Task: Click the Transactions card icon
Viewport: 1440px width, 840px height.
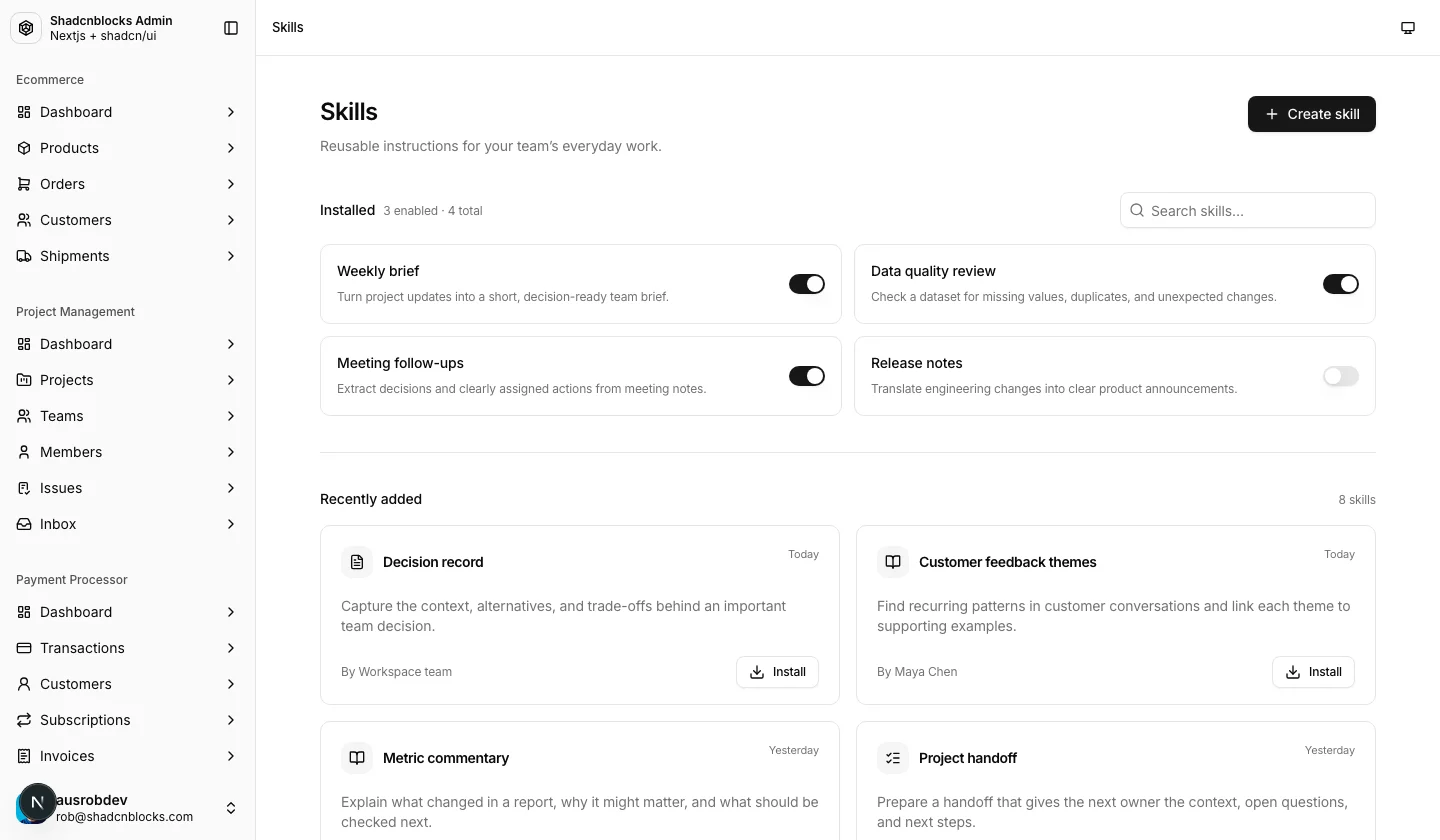Action: click(24, 648)
